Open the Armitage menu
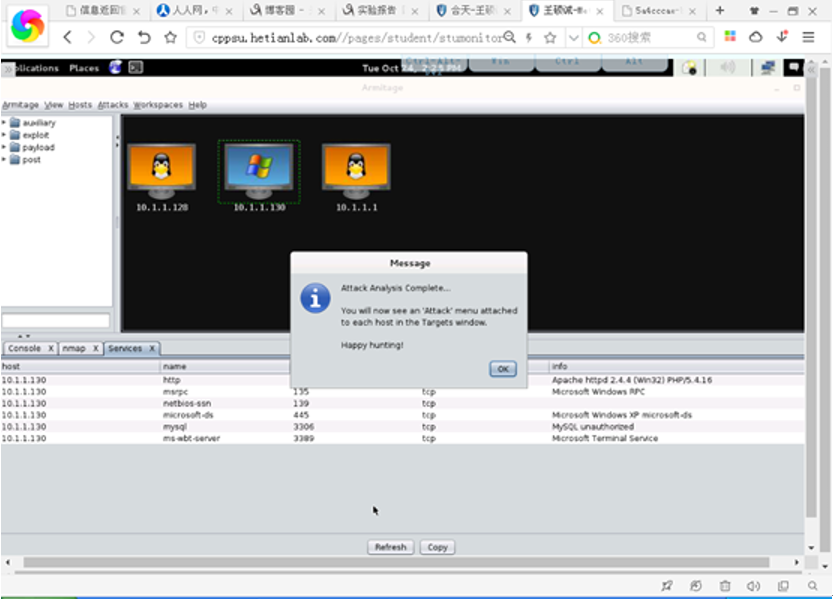The image size is (833, 599). coord(20,105)
